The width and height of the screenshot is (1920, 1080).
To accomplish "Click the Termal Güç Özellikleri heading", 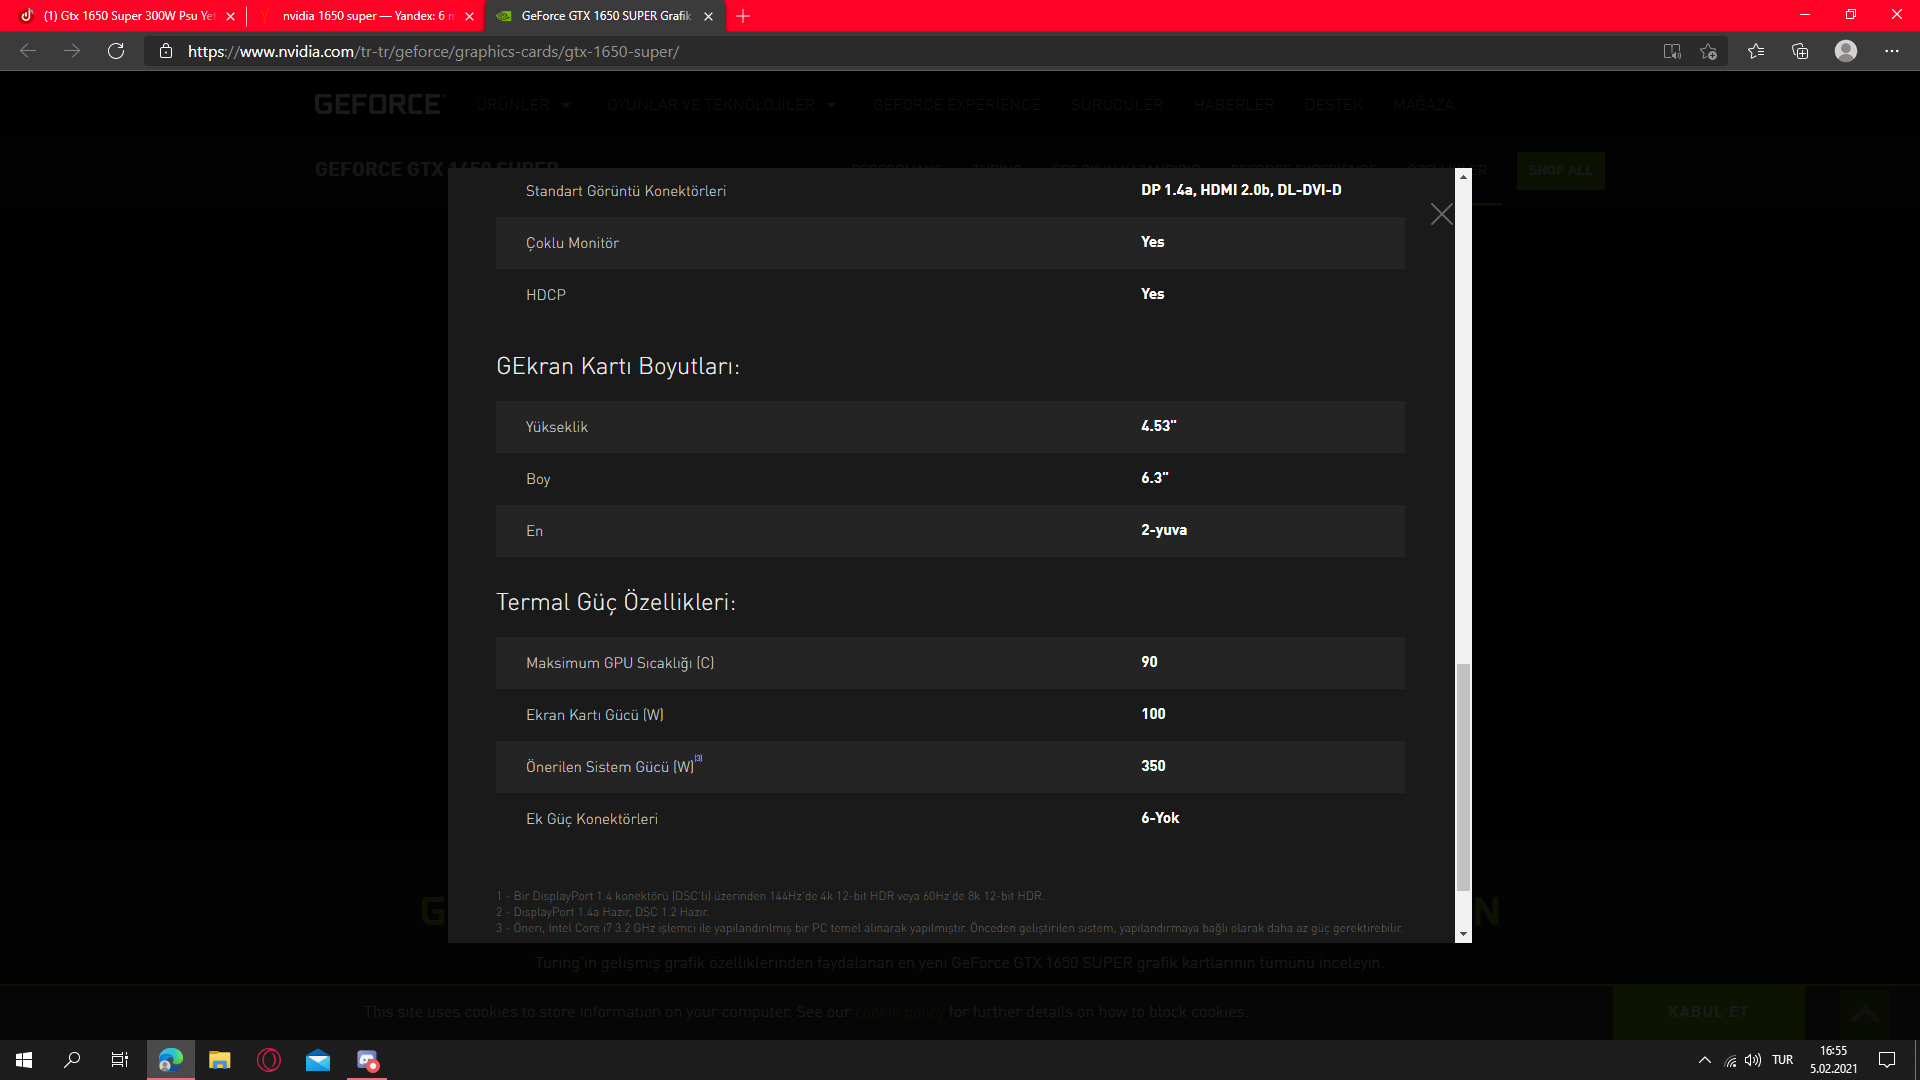I will pos(616,602).
